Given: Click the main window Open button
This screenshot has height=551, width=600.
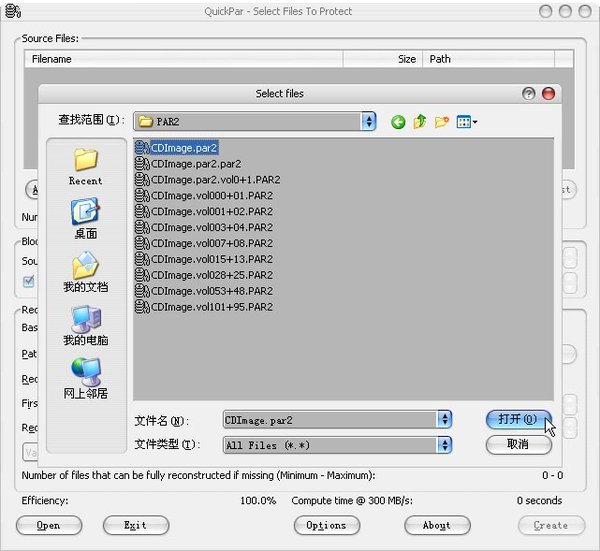Looking at the screenshot, I should (x=49, y=525).
